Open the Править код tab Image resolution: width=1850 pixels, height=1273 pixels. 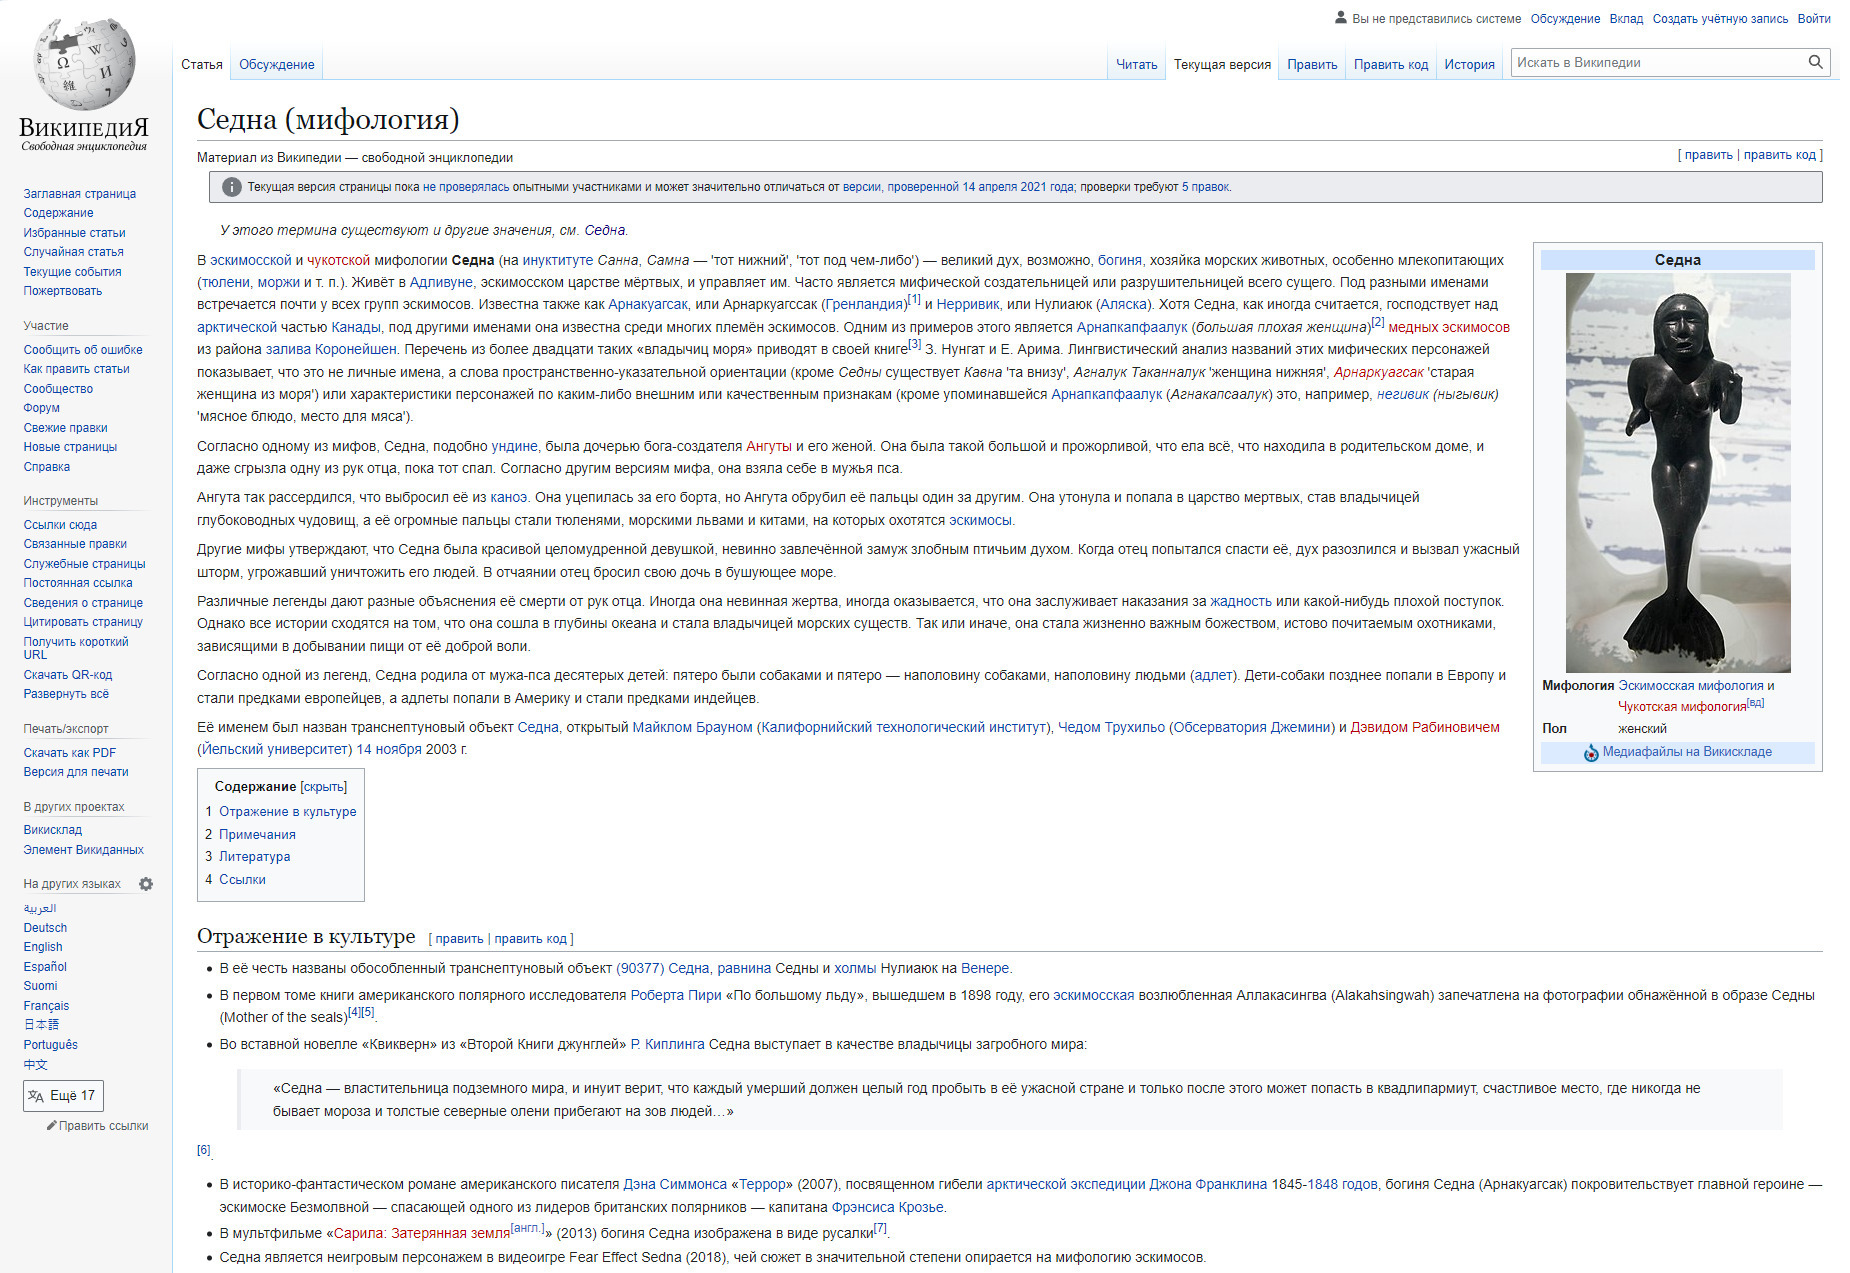pos(1390,64)
